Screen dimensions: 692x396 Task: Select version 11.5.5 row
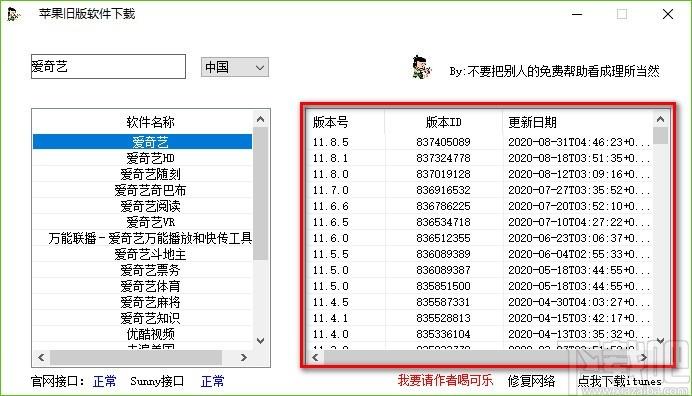(x=479, y=254)
